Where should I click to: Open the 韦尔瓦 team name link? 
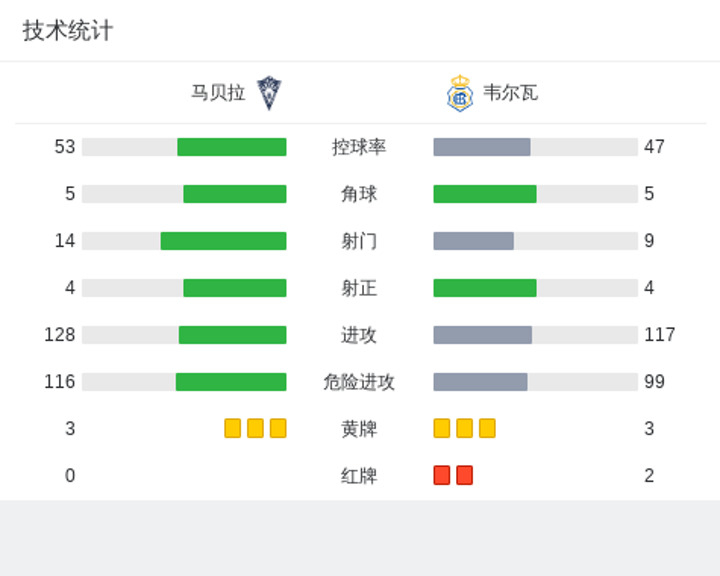[x=510, y=93]
